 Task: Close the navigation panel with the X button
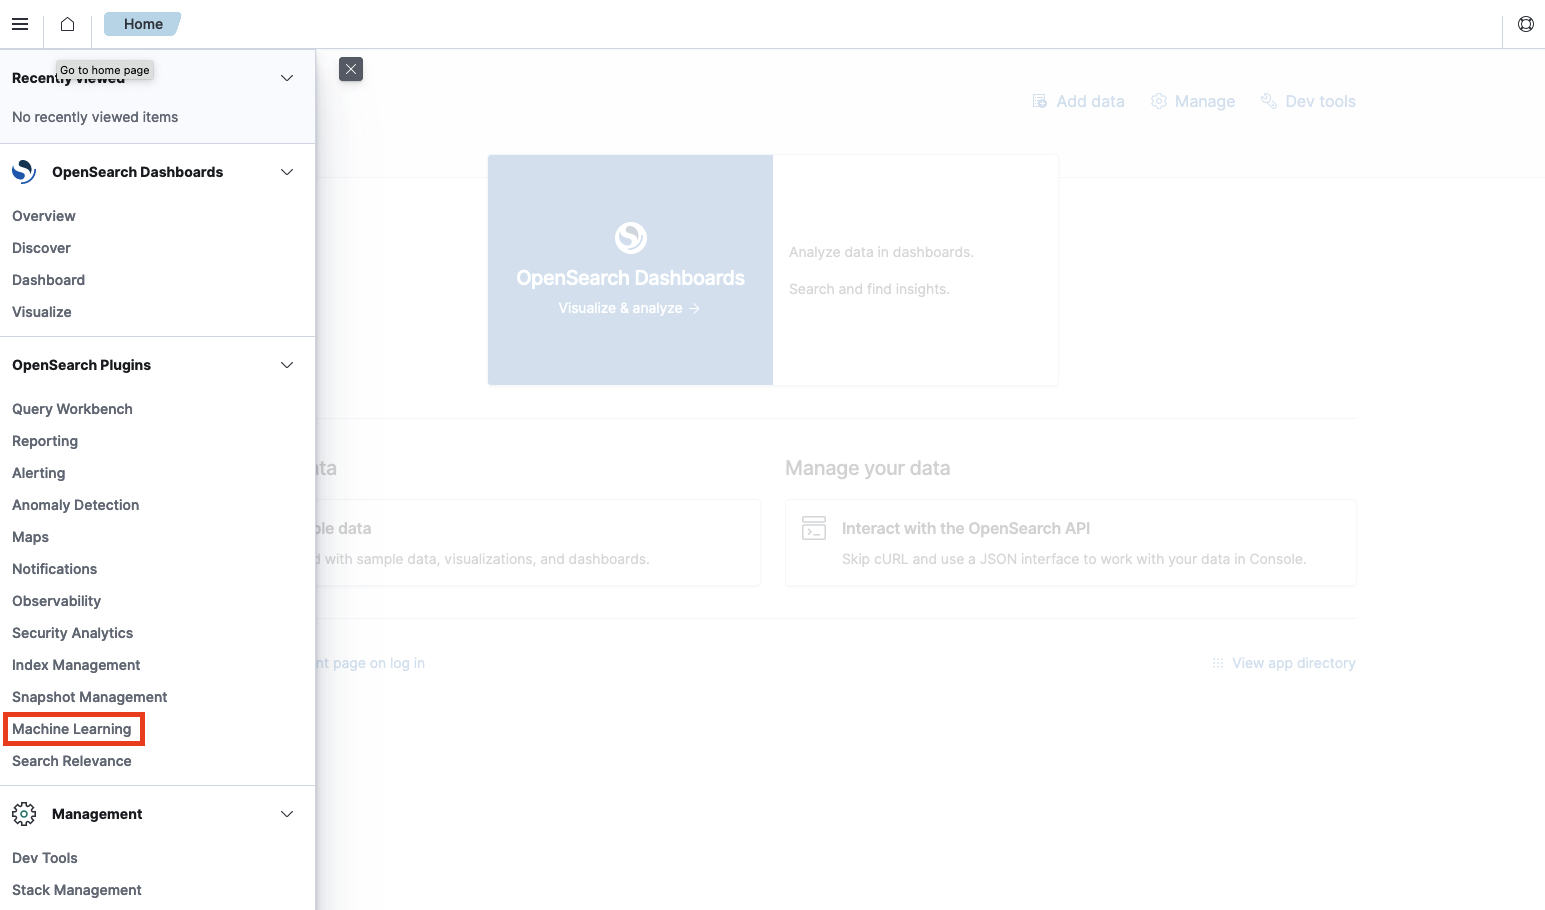(351, 69)
